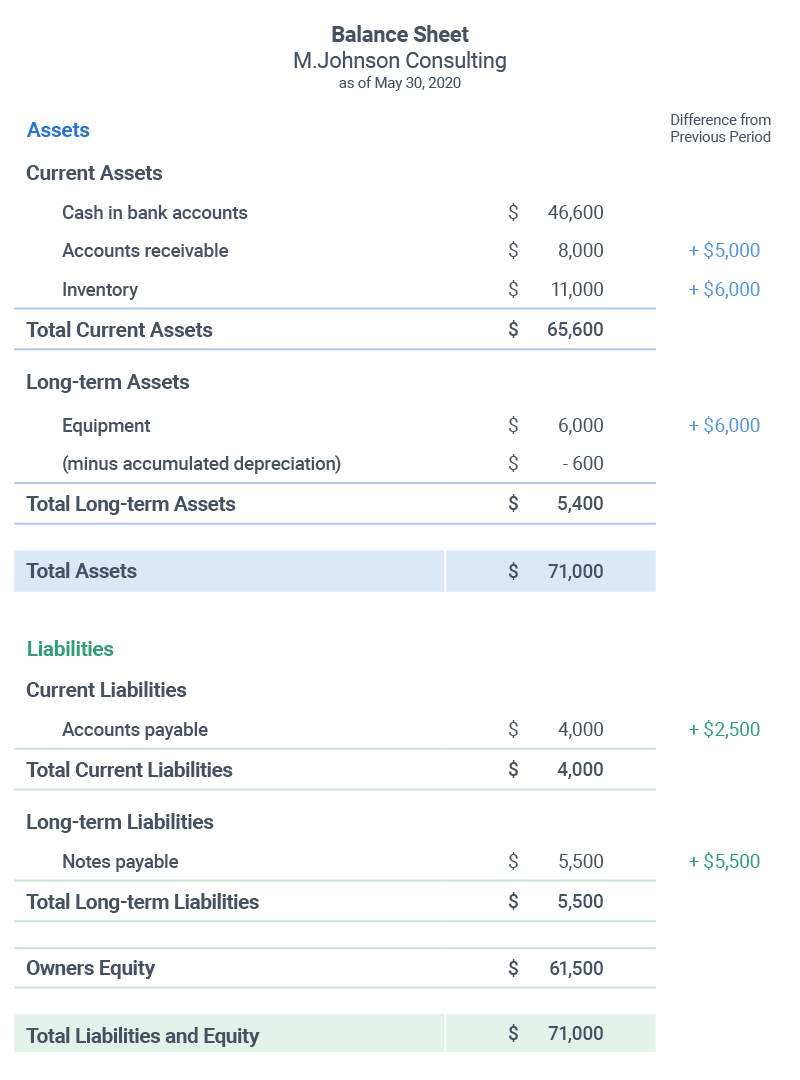Select the Inventory amount 11,000

tap(577, 290)
